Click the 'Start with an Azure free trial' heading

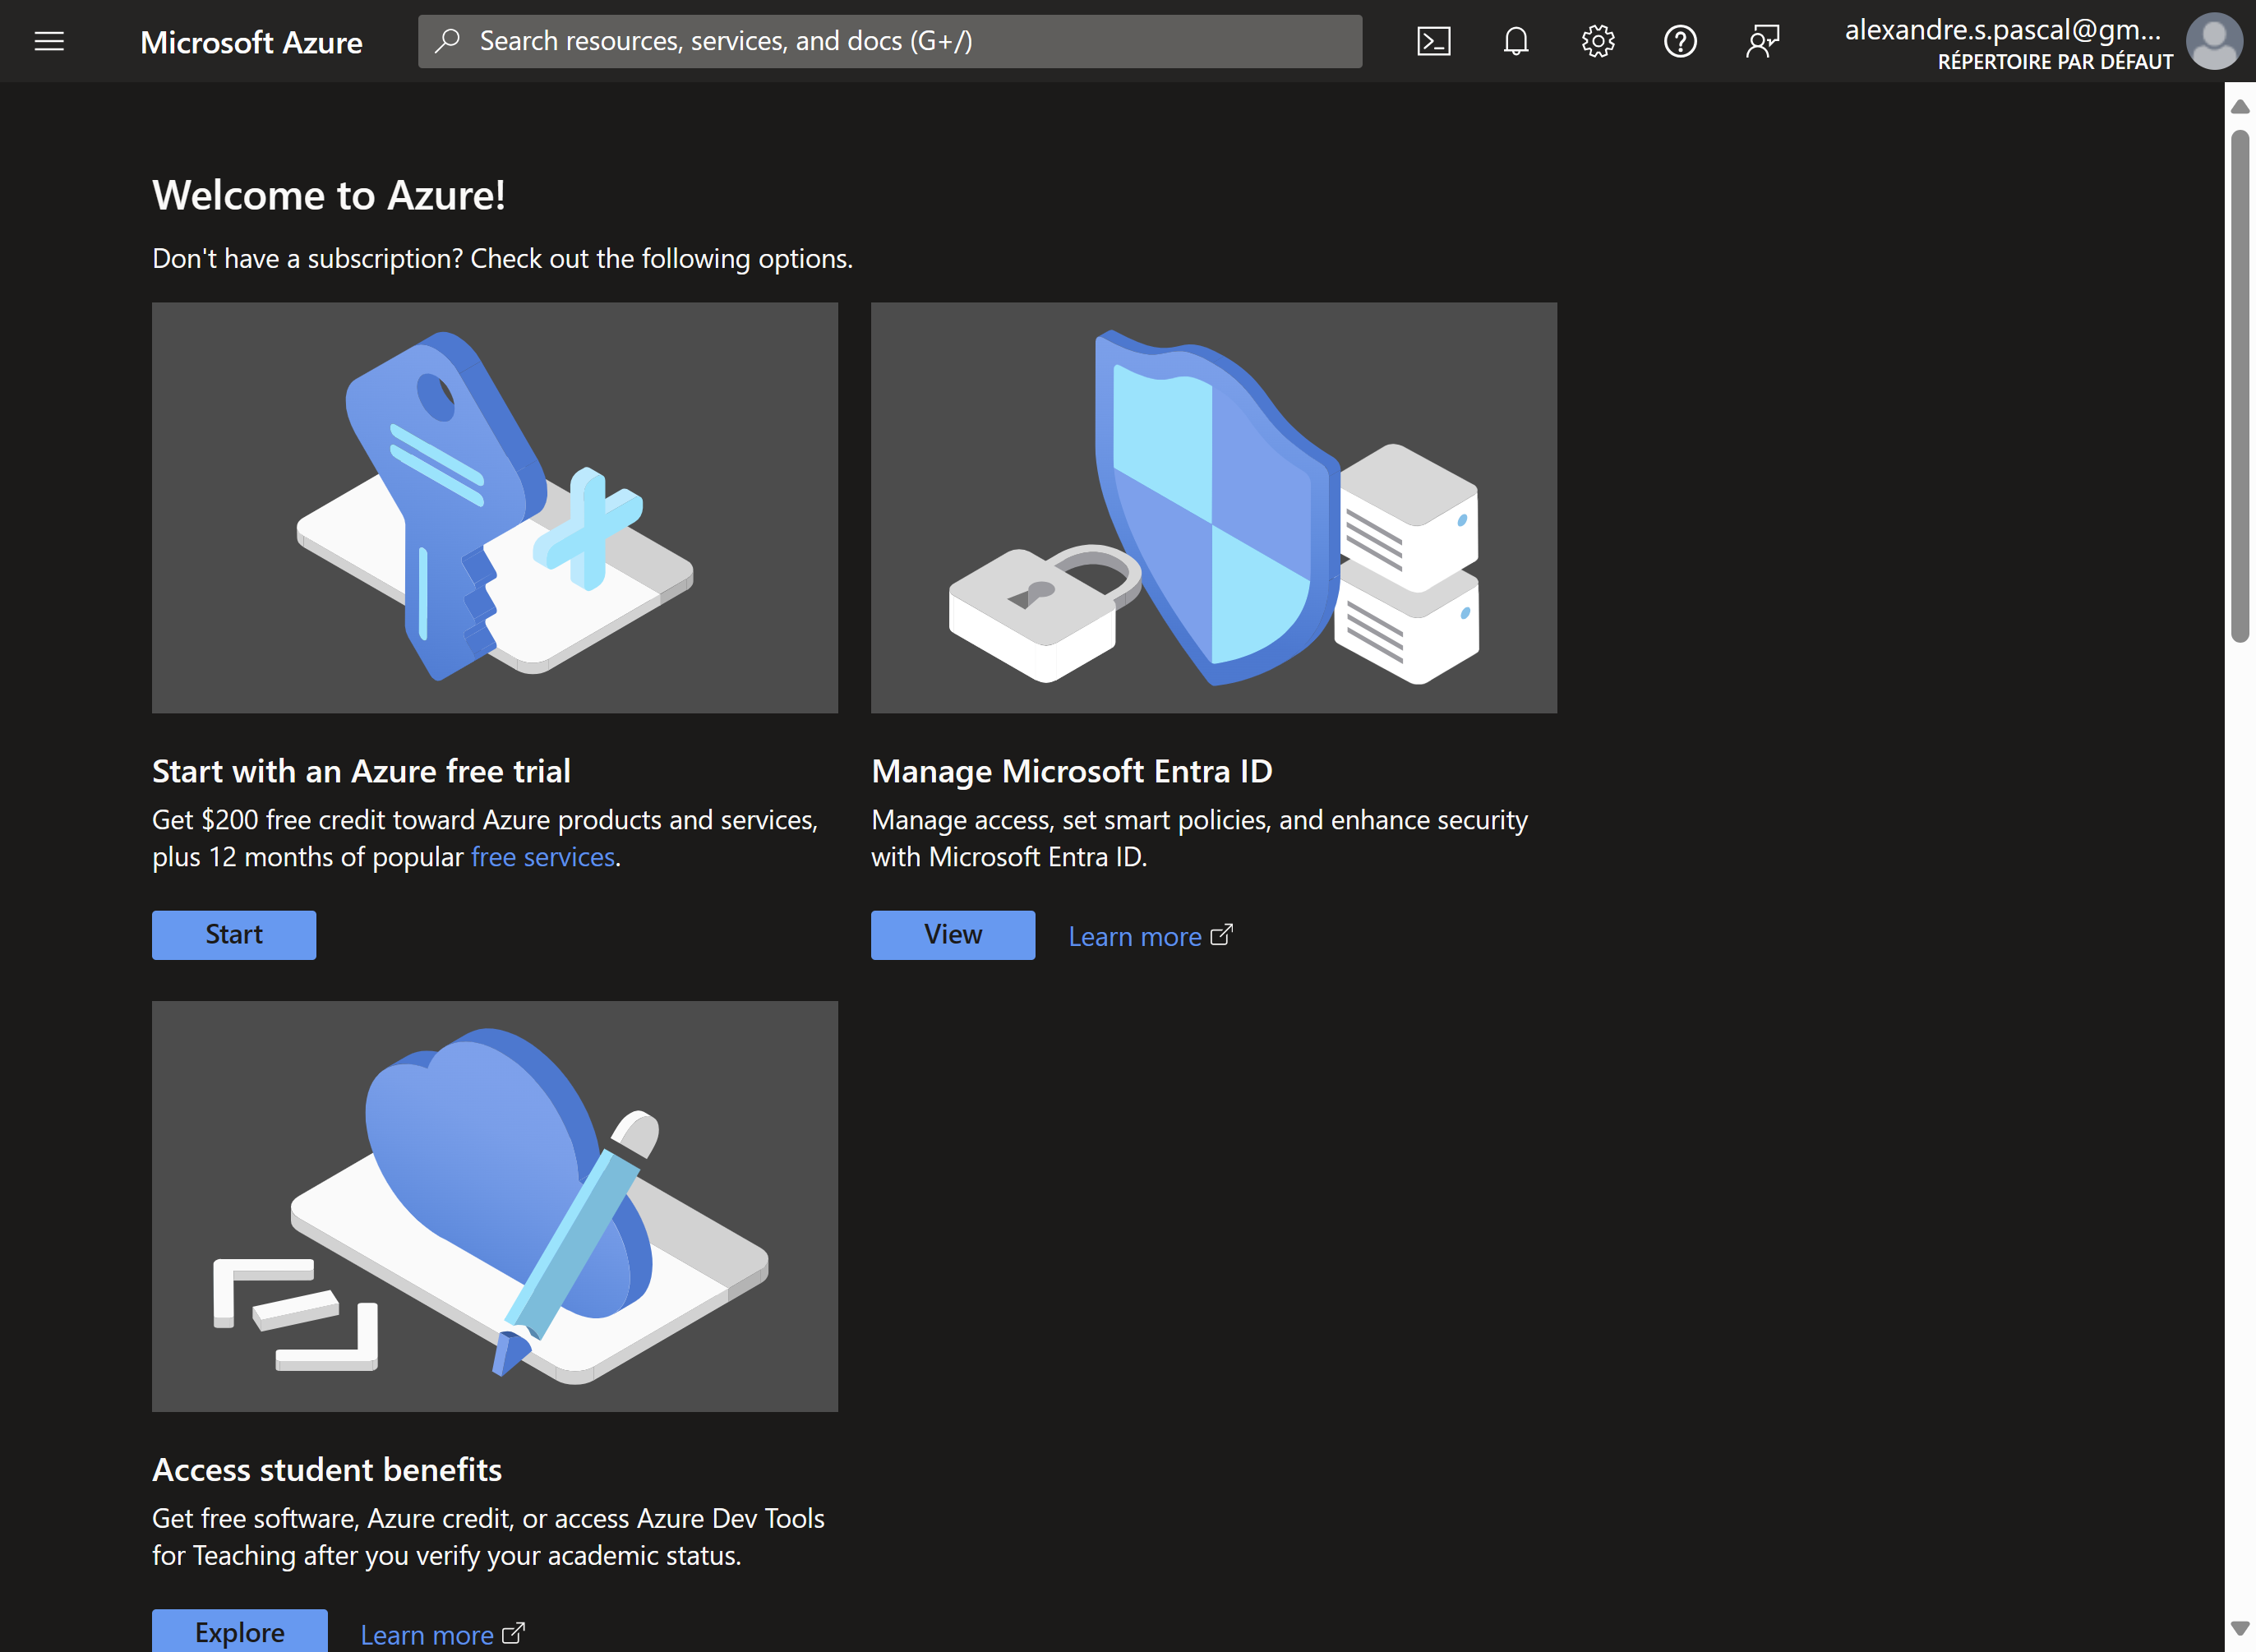(361, 771)
